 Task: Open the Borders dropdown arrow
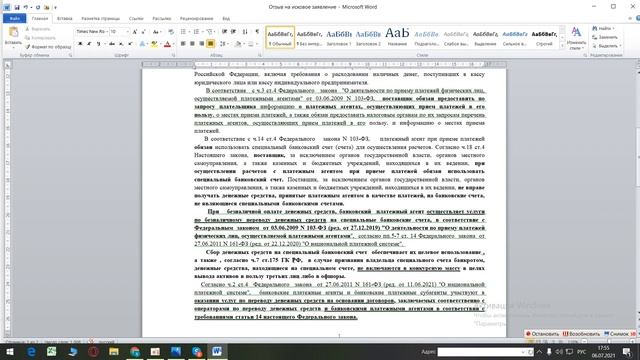[x=257, y=44]
